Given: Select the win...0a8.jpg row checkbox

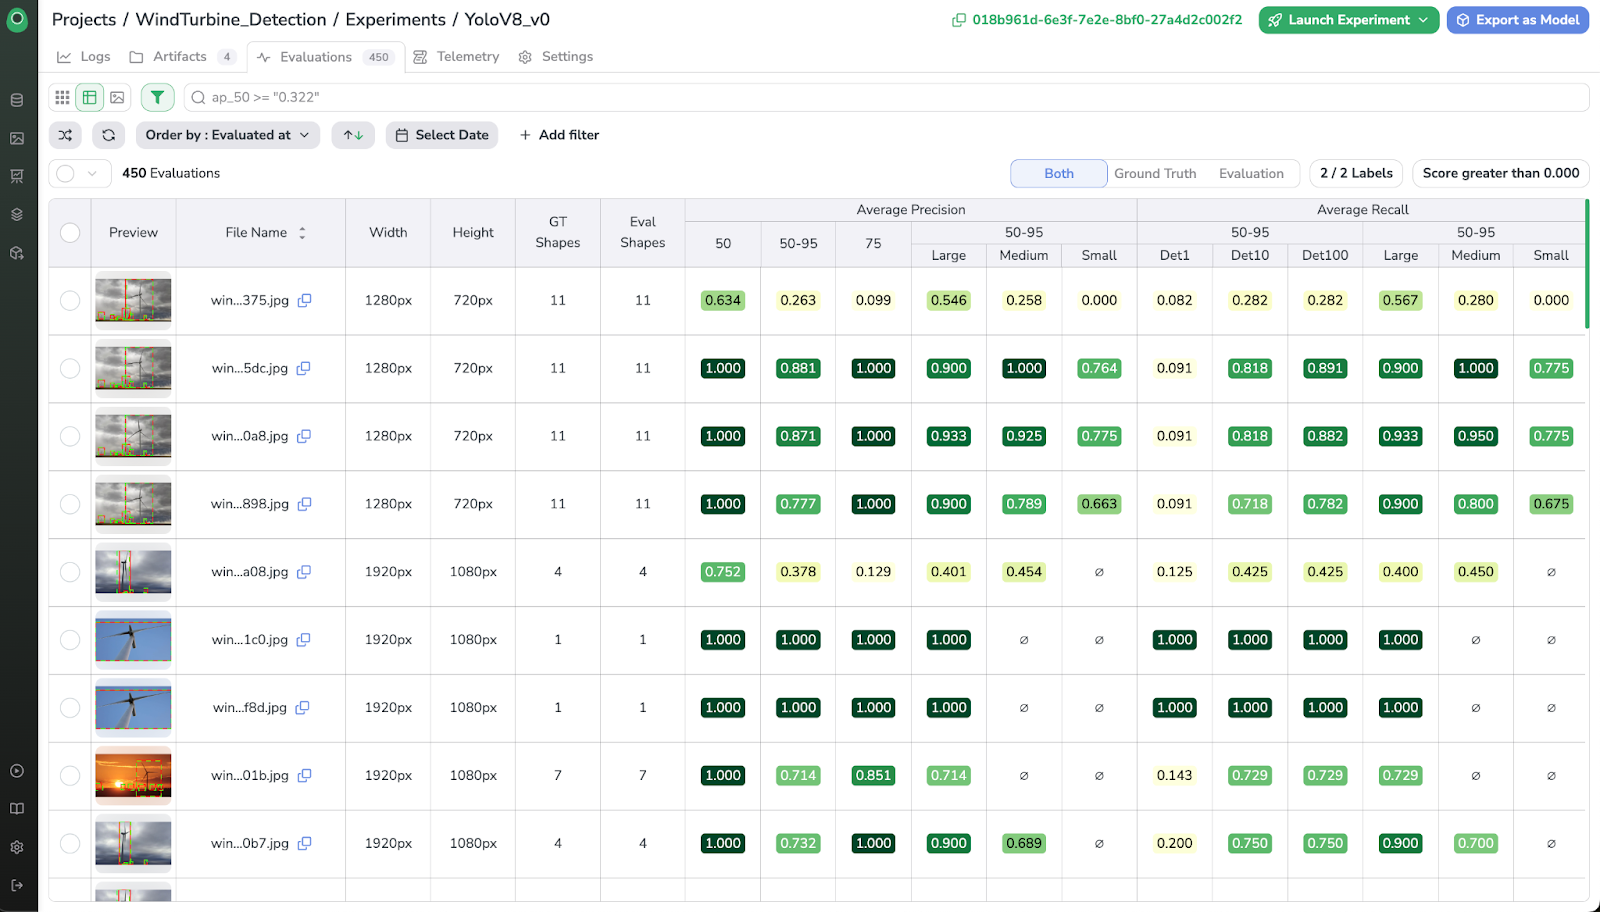Looking at the screenshot, I should click(x=70, y=436).
